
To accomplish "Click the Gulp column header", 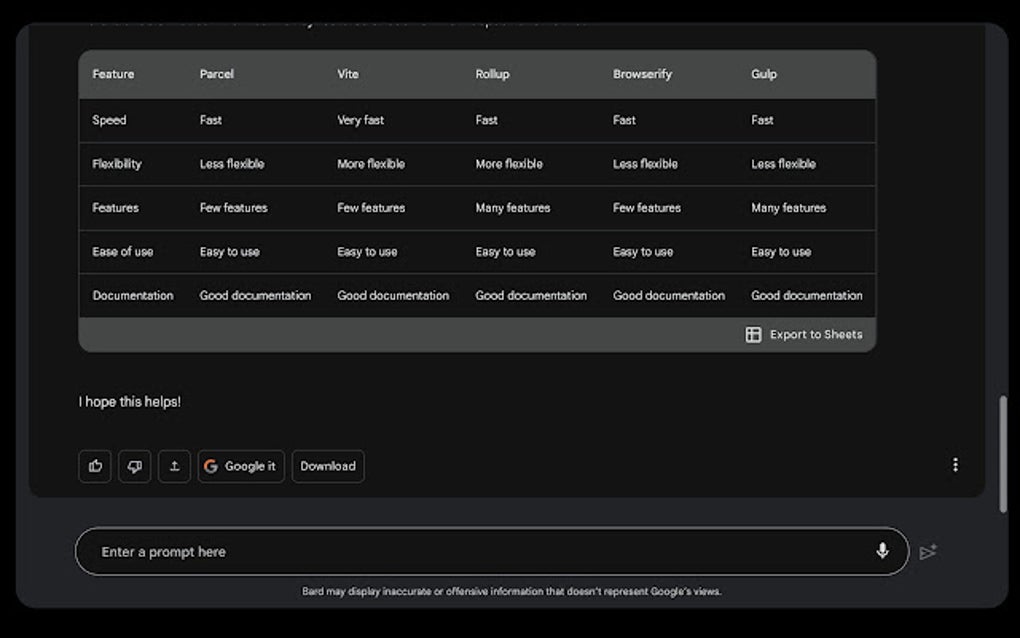I will (x=764, y=74).
